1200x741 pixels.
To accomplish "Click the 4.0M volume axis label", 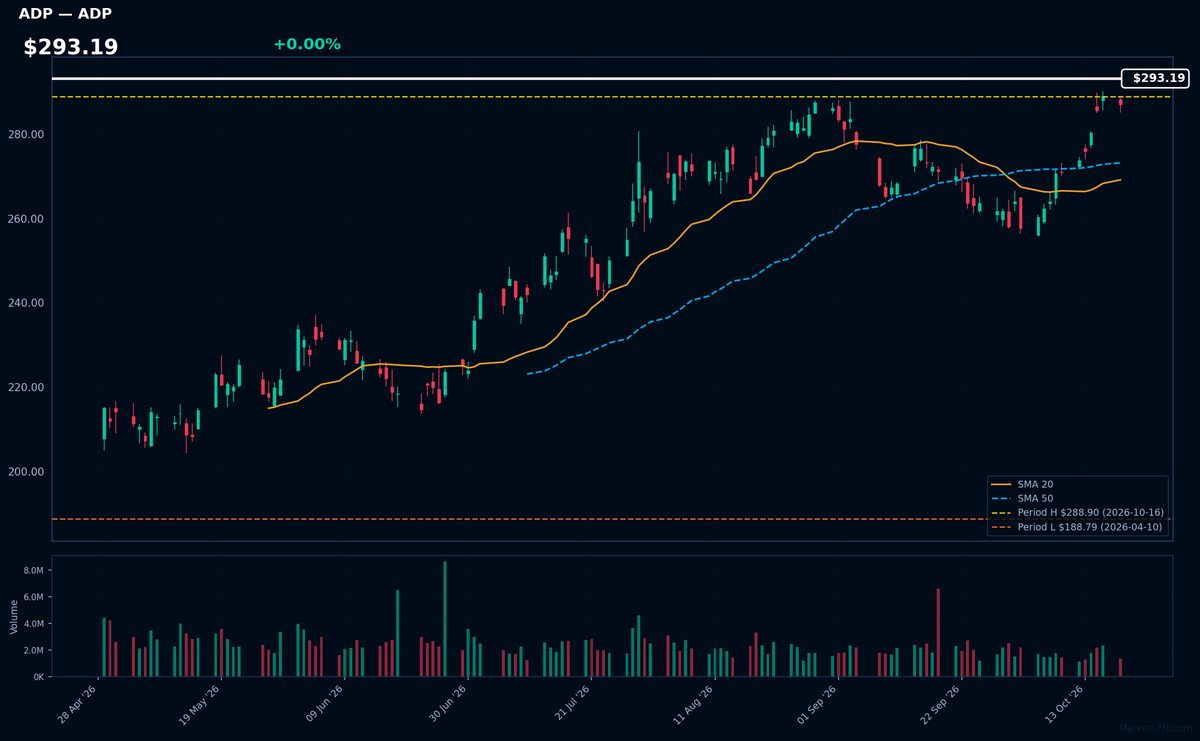I will pos(33,624).
